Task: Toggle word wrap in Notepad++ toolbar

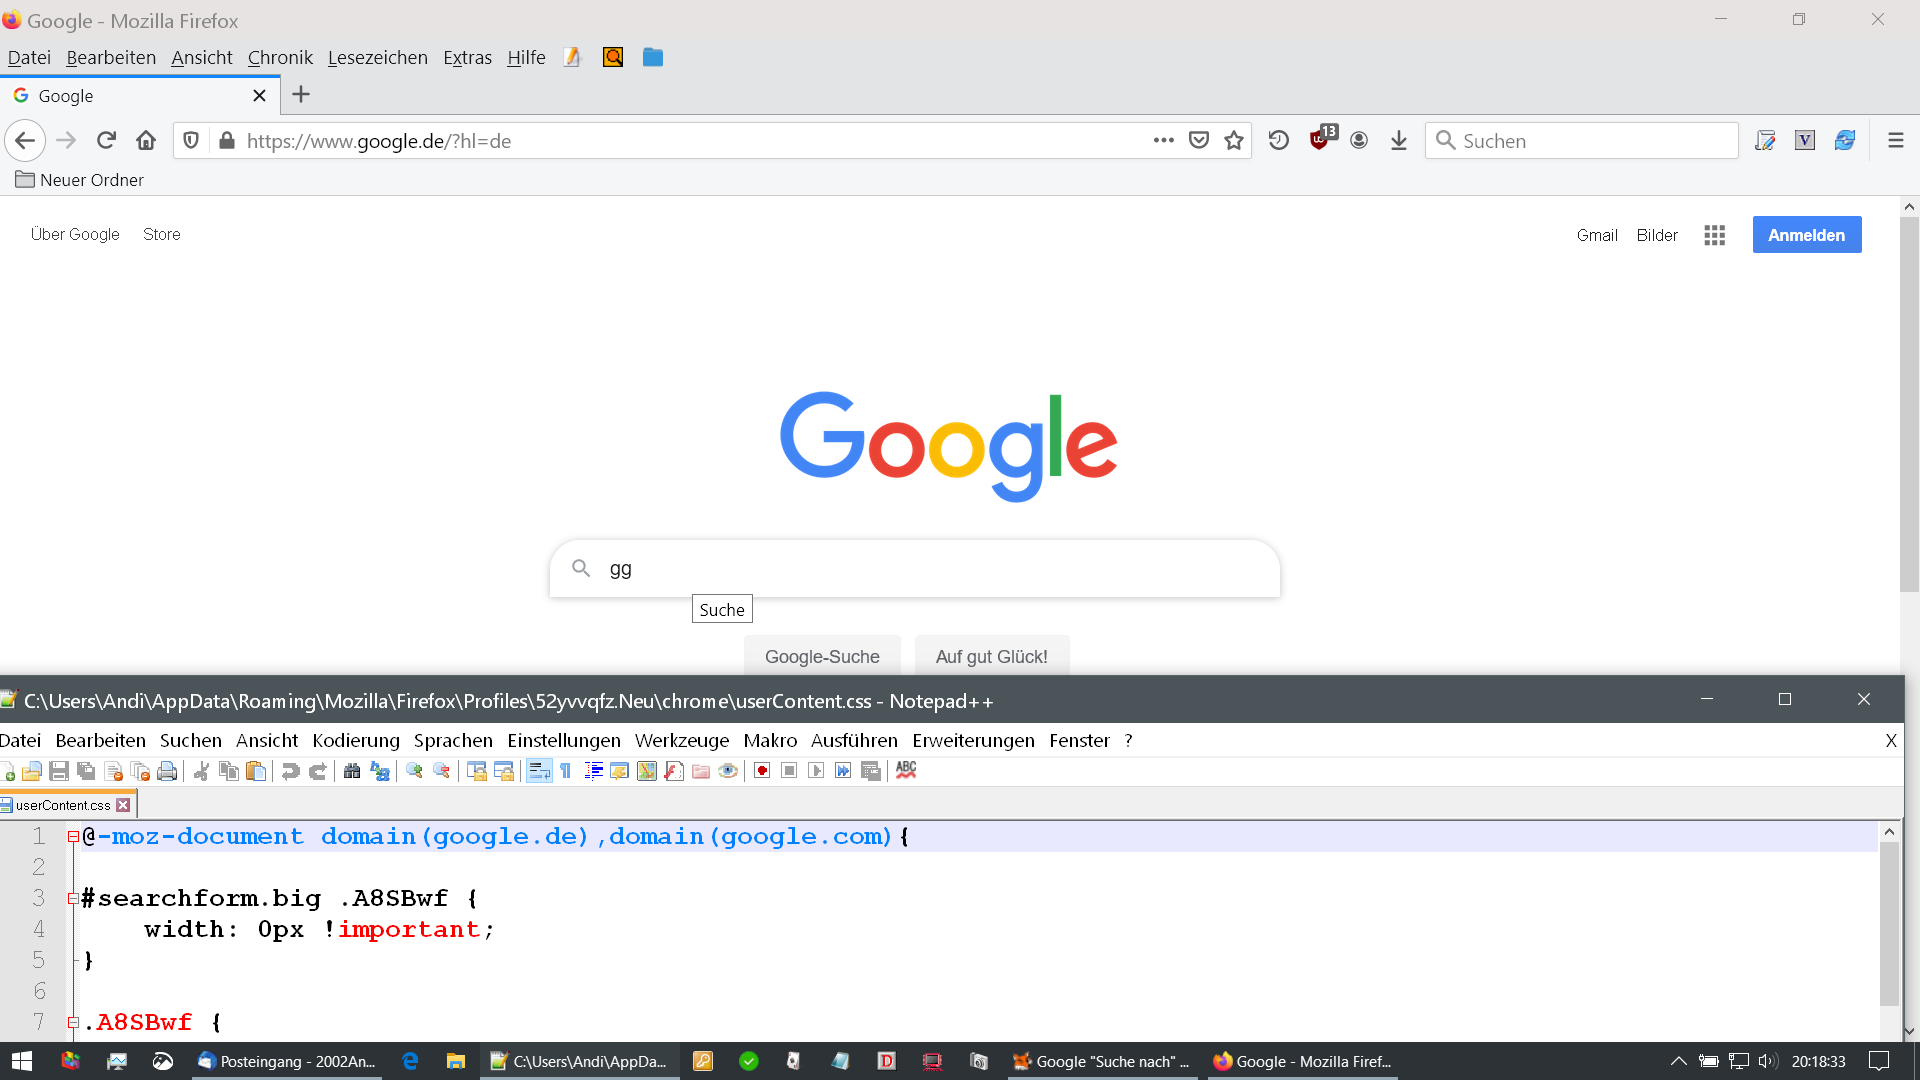Action: (539, 771)
